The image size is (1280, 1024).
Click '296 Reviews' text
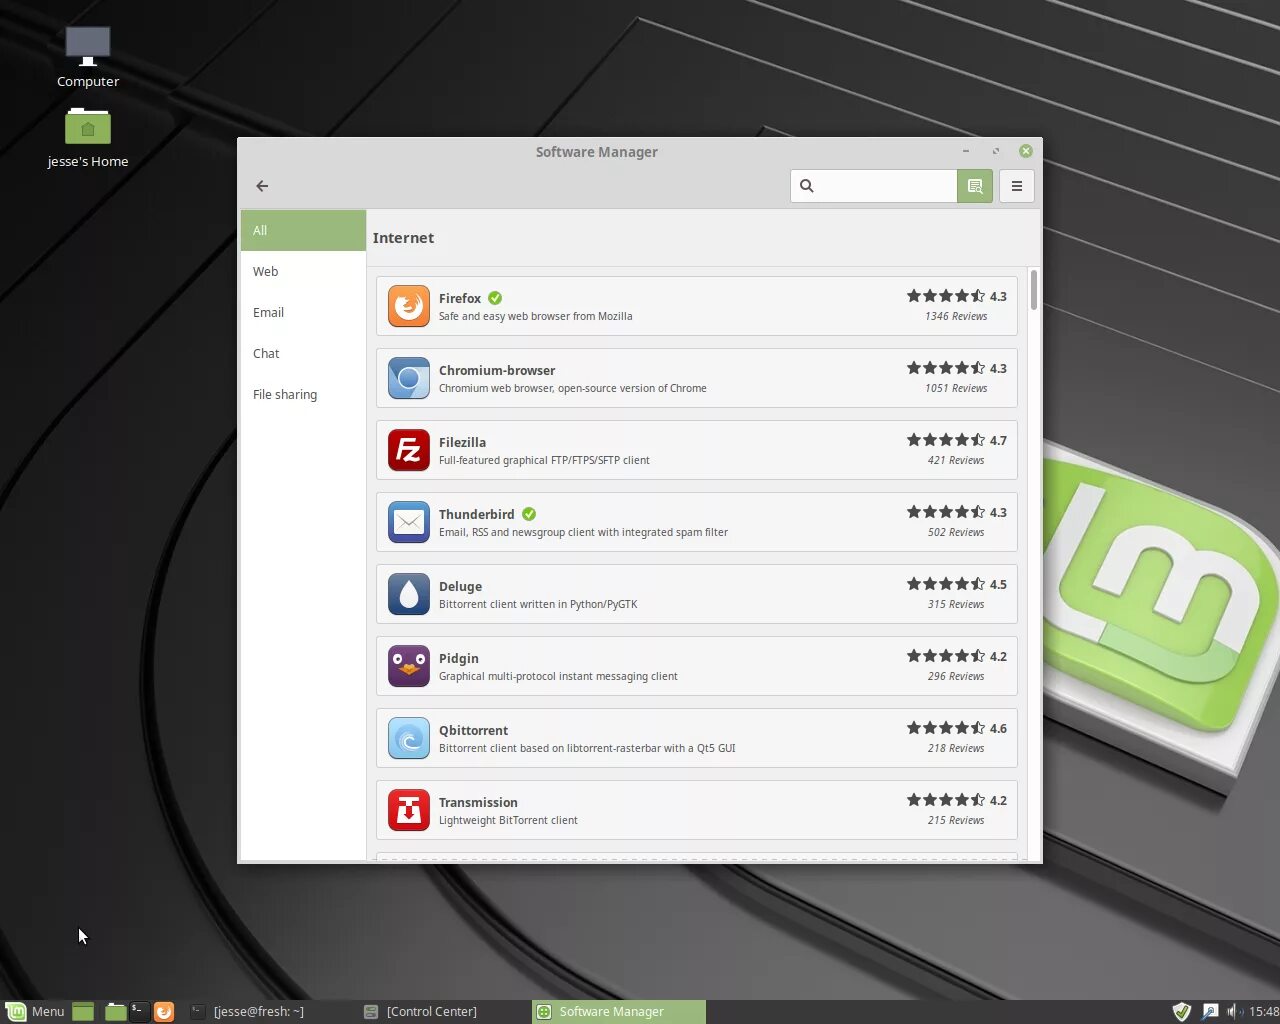956,676
